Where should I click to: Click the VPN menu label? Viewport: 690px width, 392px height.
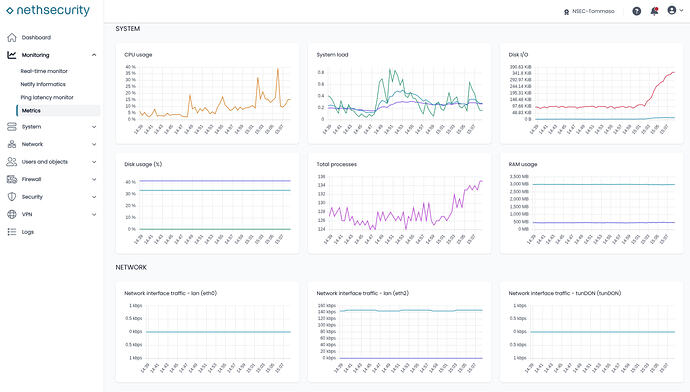(27, 215)
